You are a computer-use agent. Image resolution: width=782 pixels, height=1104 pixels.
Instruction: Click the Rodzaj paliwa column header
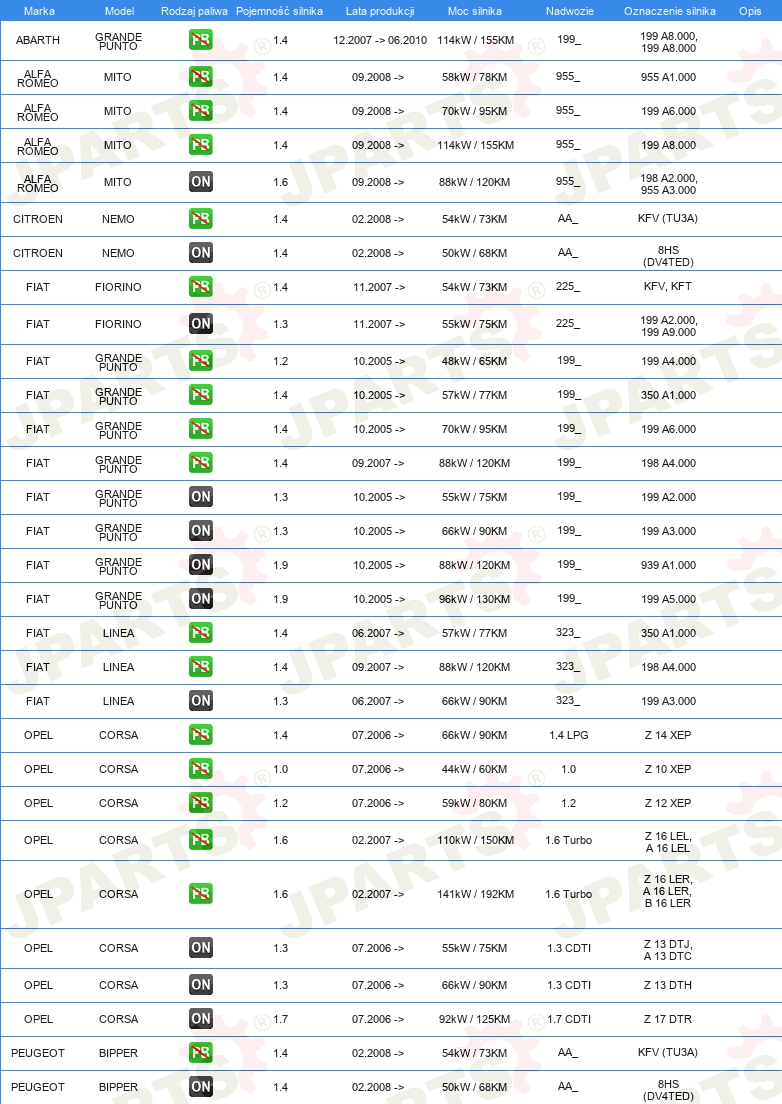point(194,11)
